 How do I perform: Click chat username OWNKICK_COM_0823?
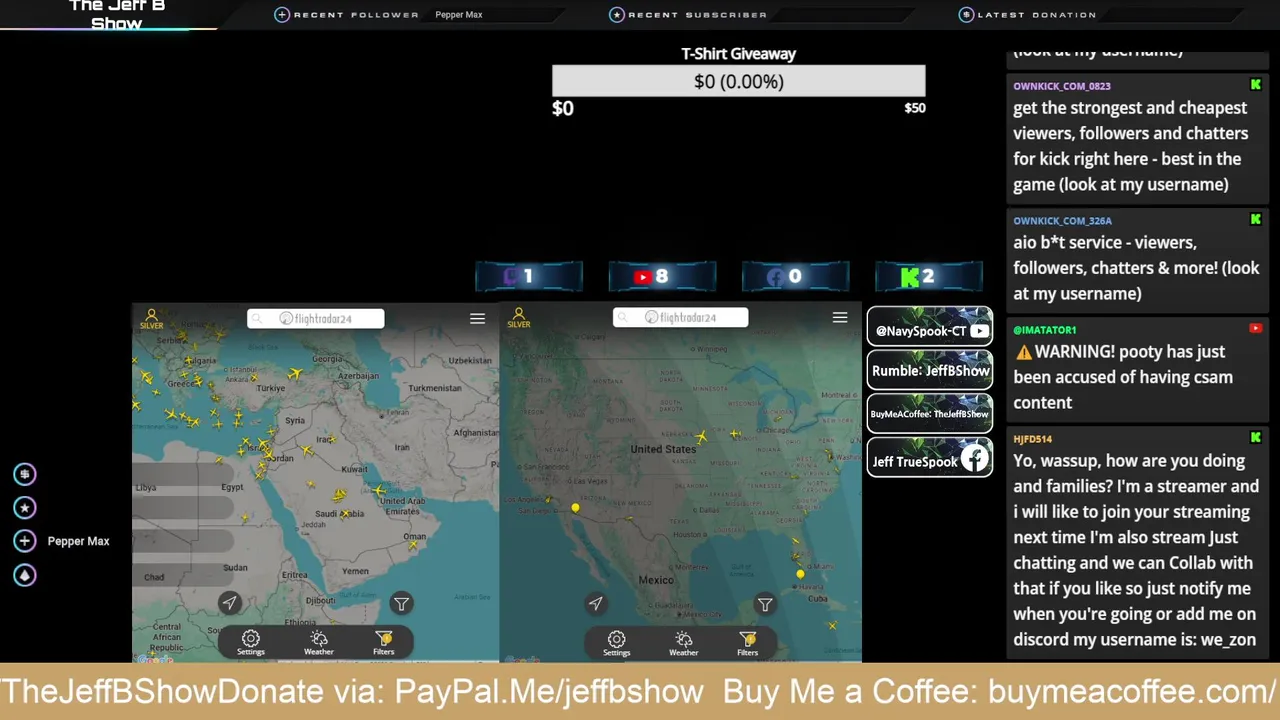pos(1062,86)
